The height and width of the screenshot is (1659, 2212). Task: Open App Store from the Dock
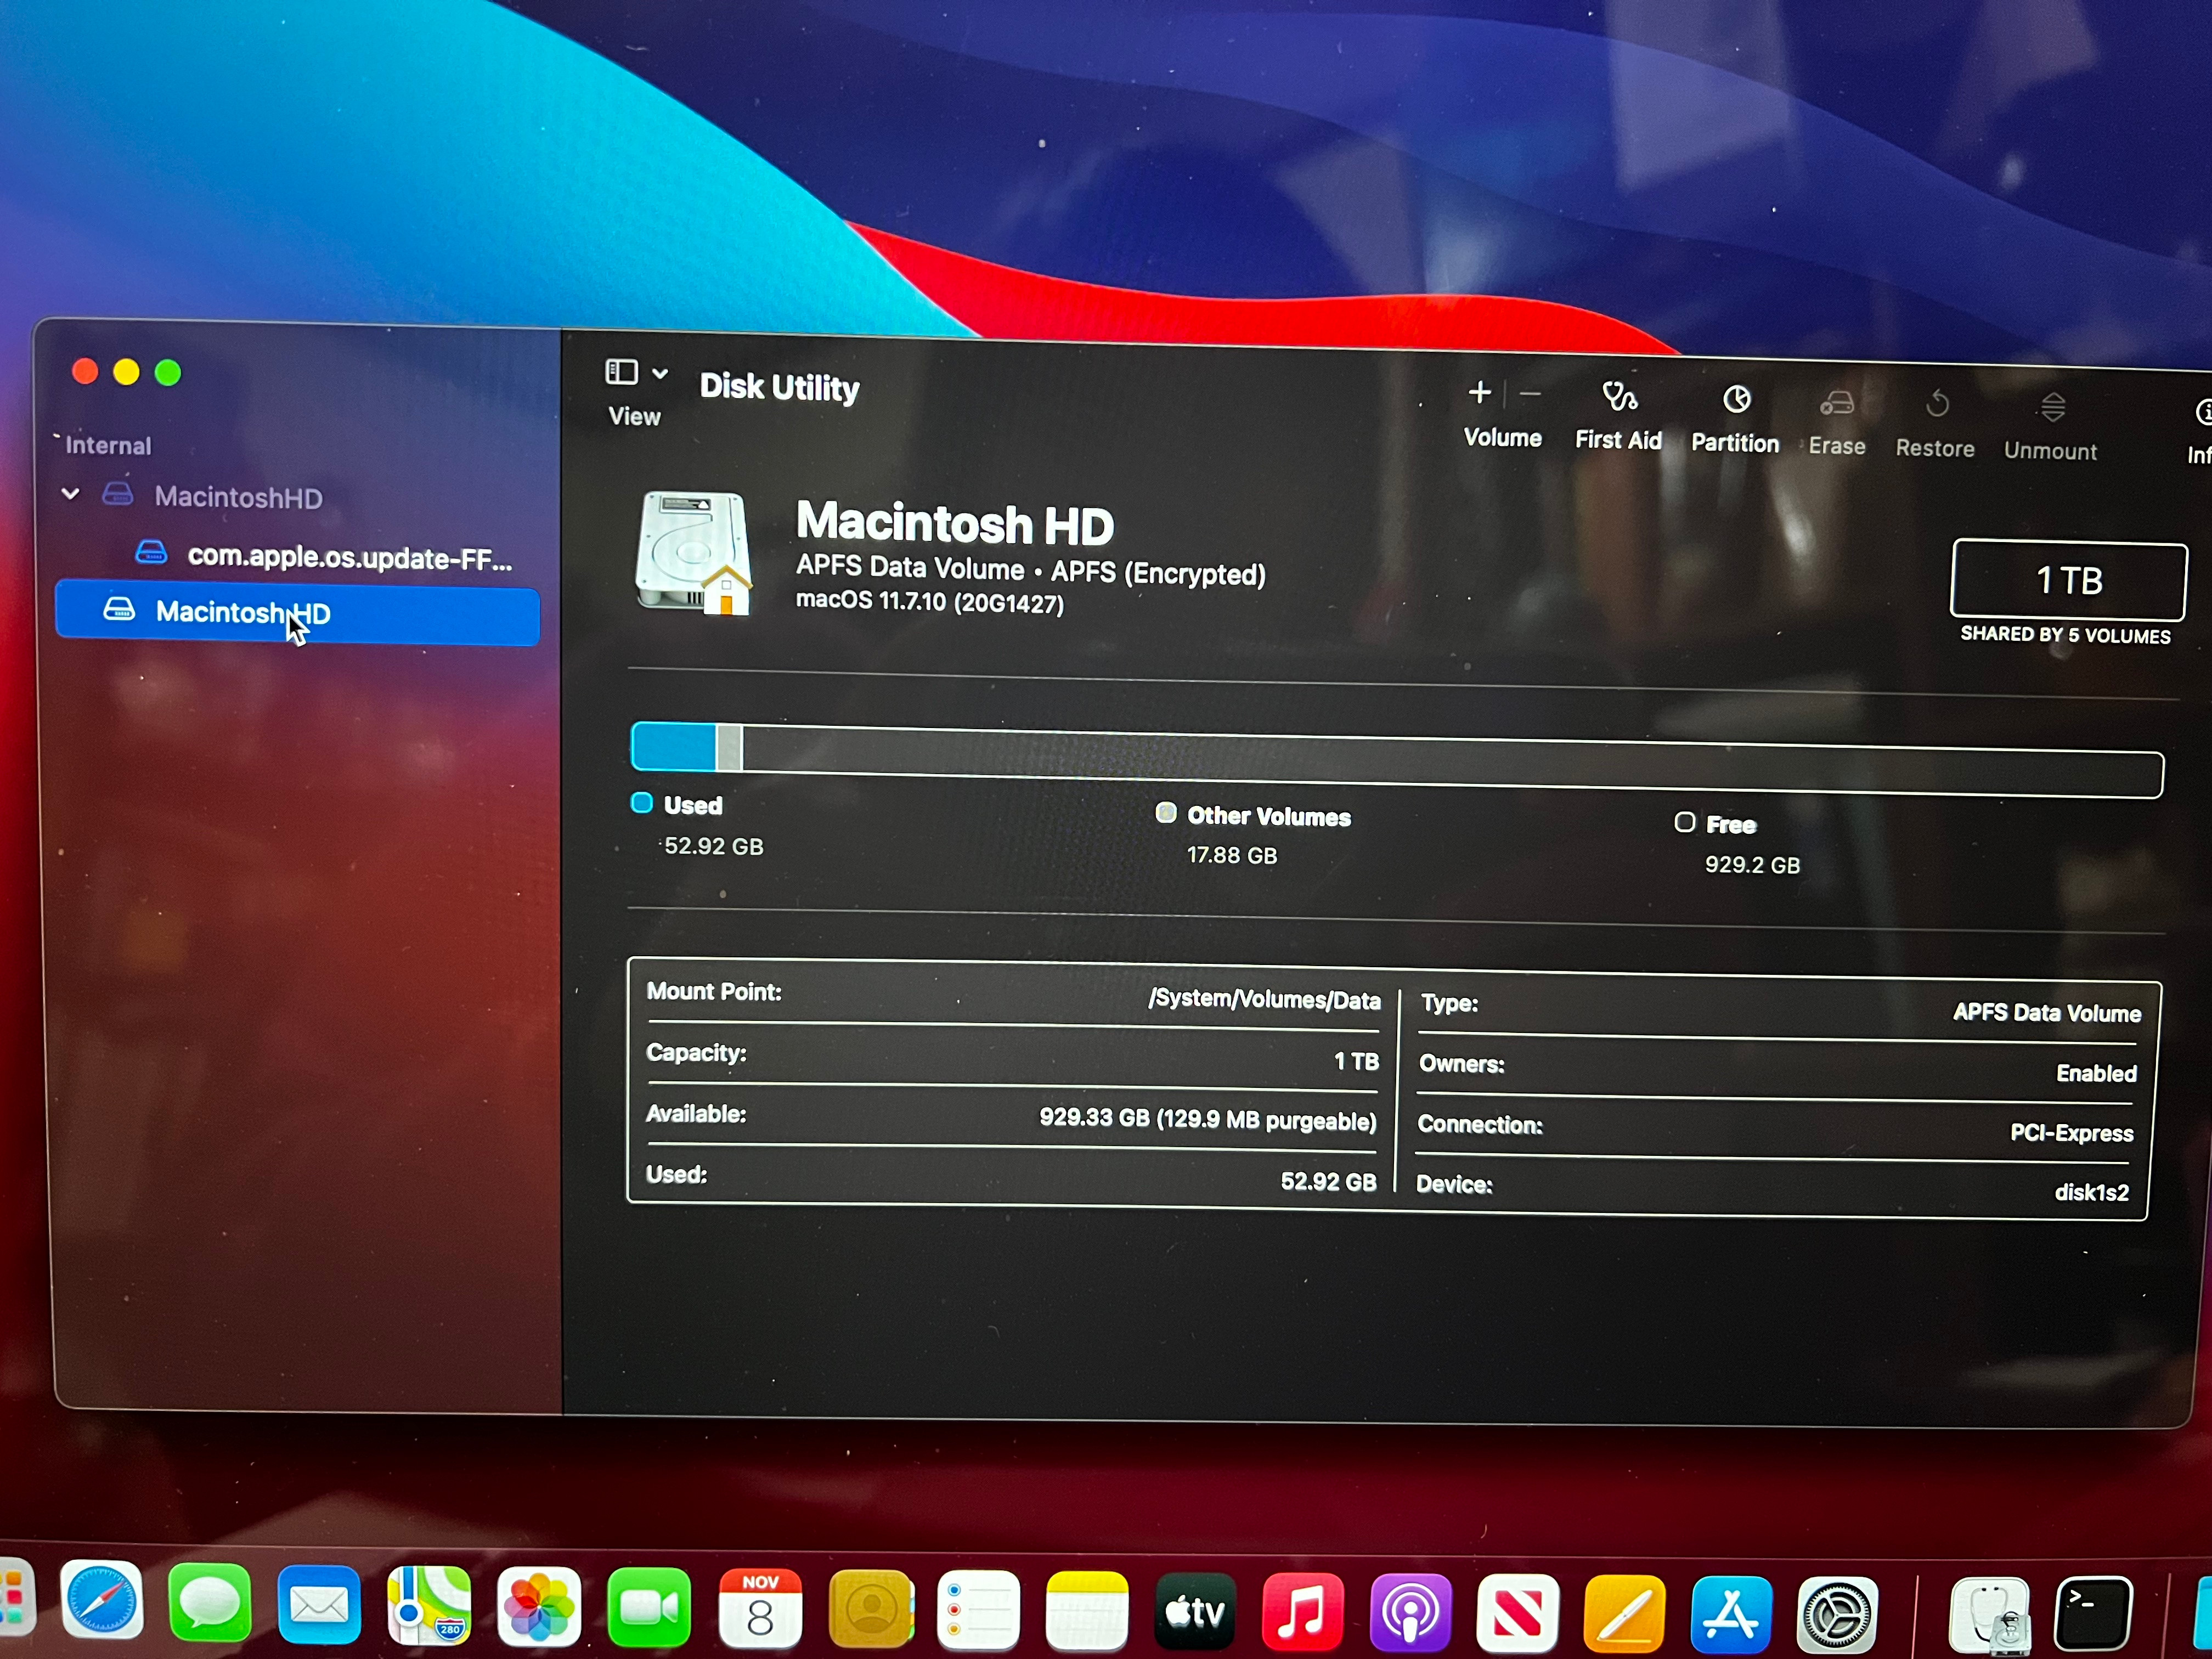pyautogui.click(x=1731, y=1616)
